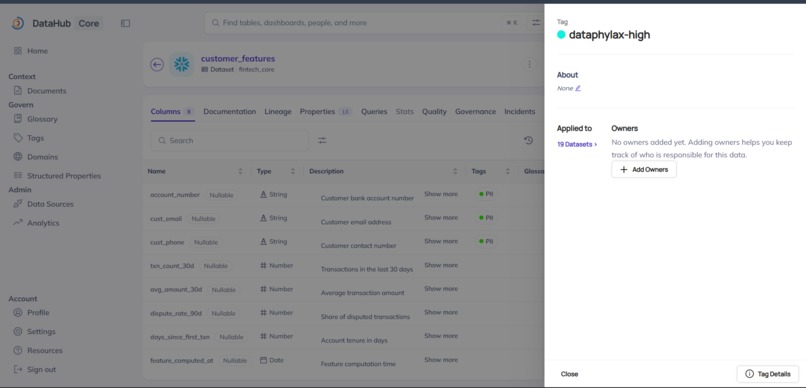Select the account_number column name
Screen dimensions: 806x388
pos(175,195)
